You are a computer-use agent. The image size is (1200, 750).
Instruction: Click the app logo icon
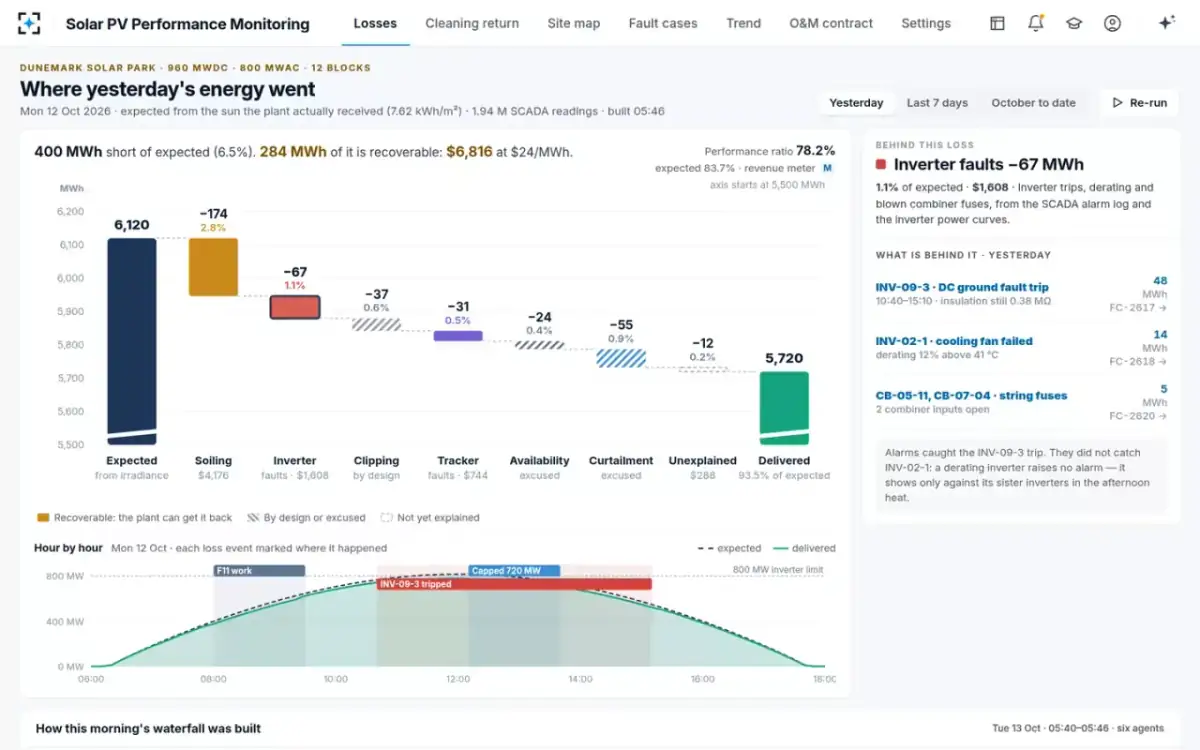tap(30, 23)
